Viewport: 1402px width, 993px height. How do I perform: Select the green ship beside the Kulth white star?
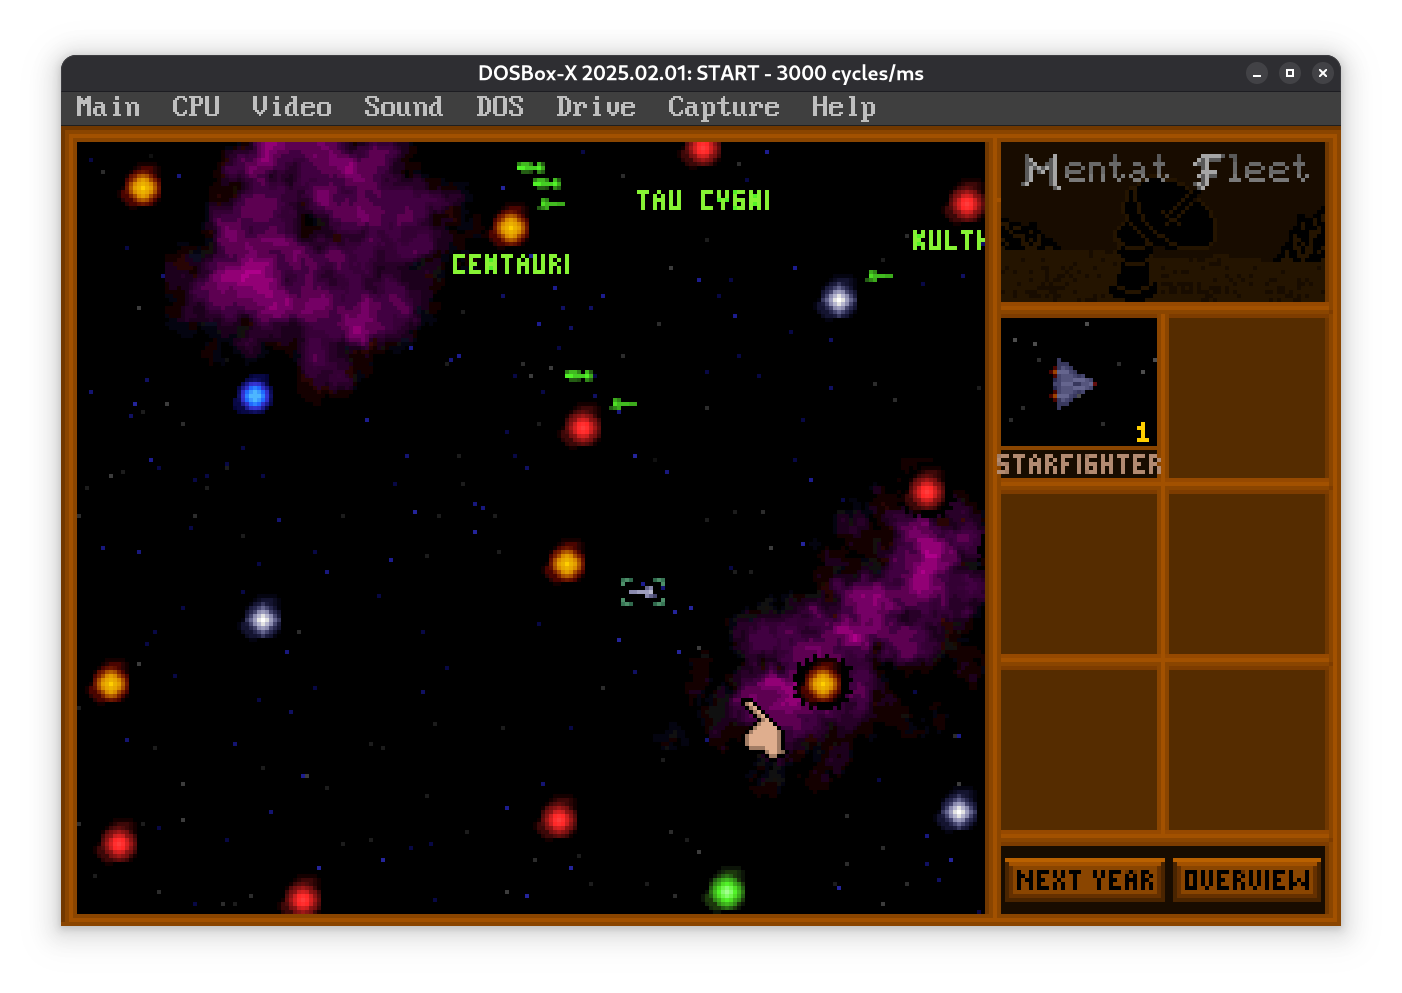click(879, 276)
